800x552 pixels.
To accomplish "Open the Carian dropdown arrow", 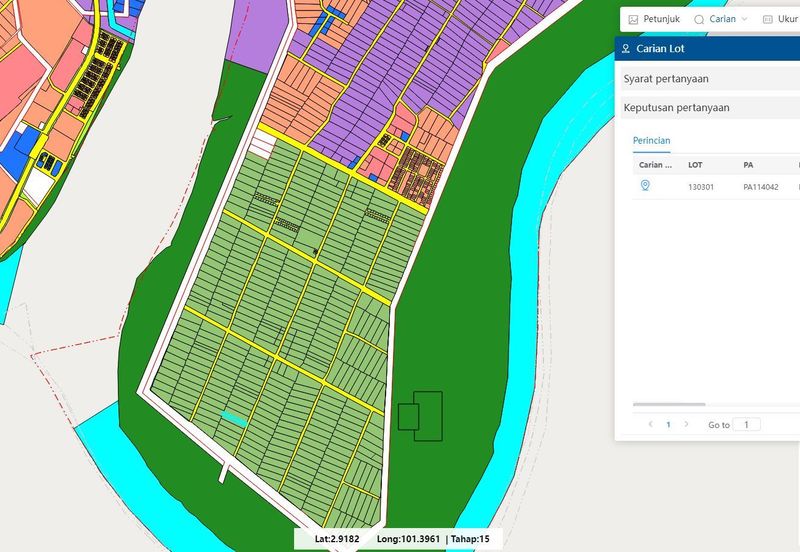I will pos(744,19).
